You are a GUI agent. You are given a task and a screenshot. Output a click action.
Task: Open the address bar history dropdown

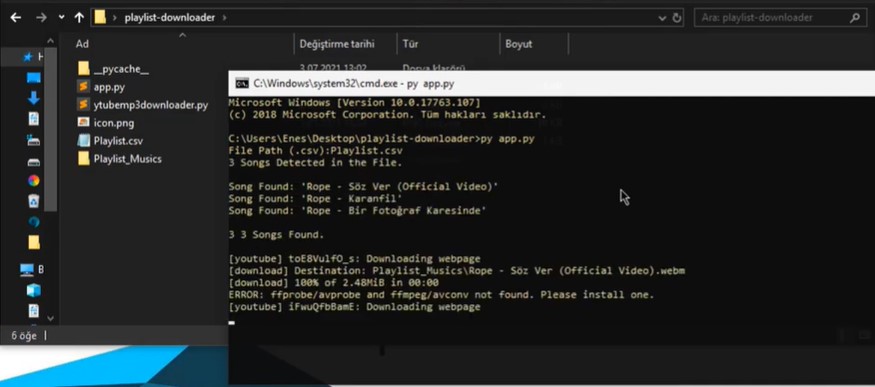pyautogui.click(x=662, y=18)
